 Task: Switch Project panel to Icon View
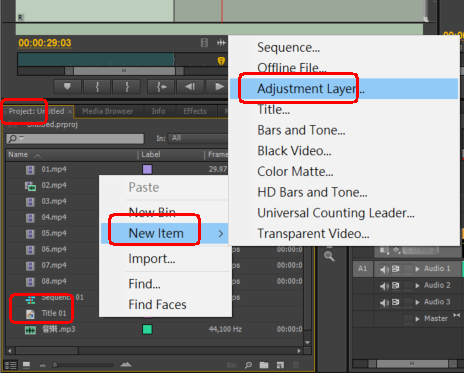[26, 365]
